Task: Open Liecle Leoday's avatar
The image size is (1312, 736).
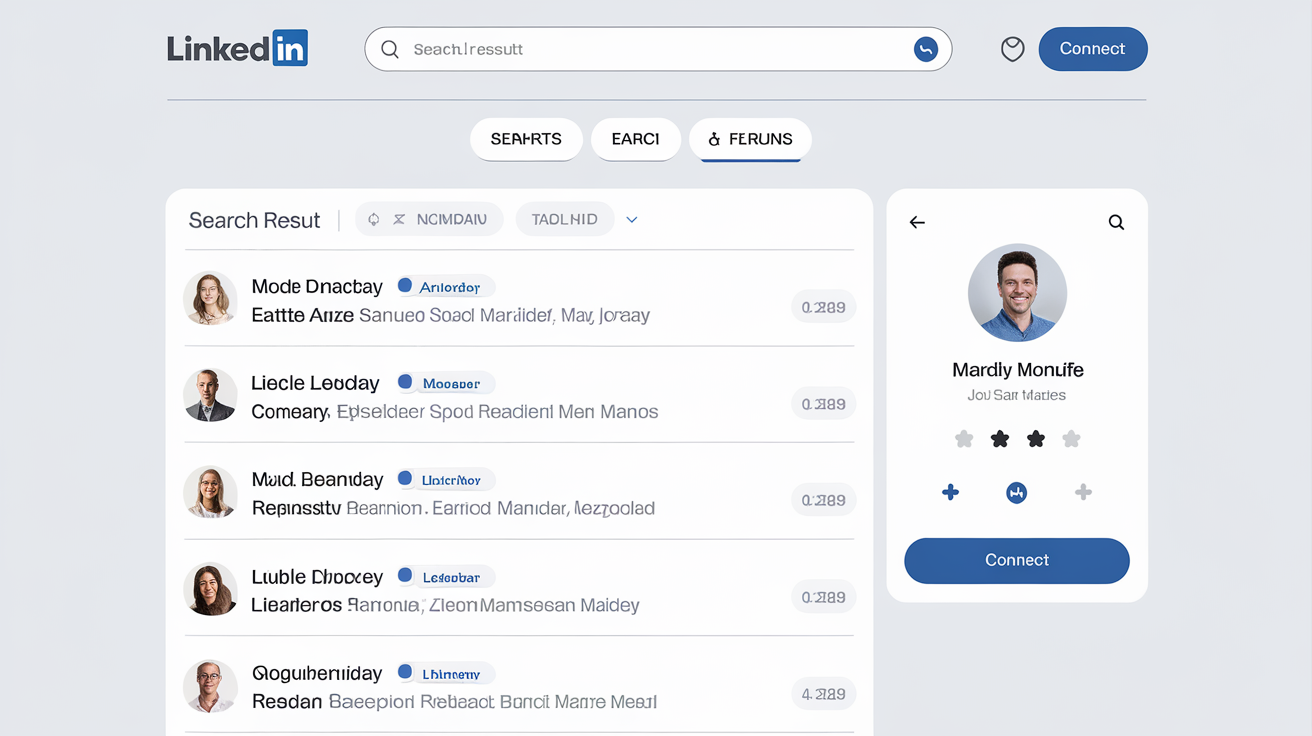Action: click(210, 395)
